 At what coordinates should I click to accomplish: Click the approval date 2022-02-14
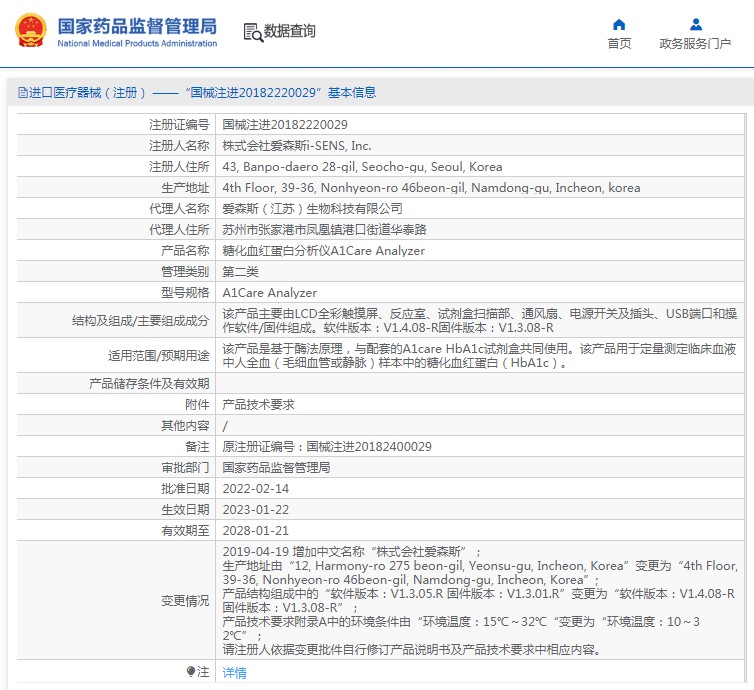[255, 489]
